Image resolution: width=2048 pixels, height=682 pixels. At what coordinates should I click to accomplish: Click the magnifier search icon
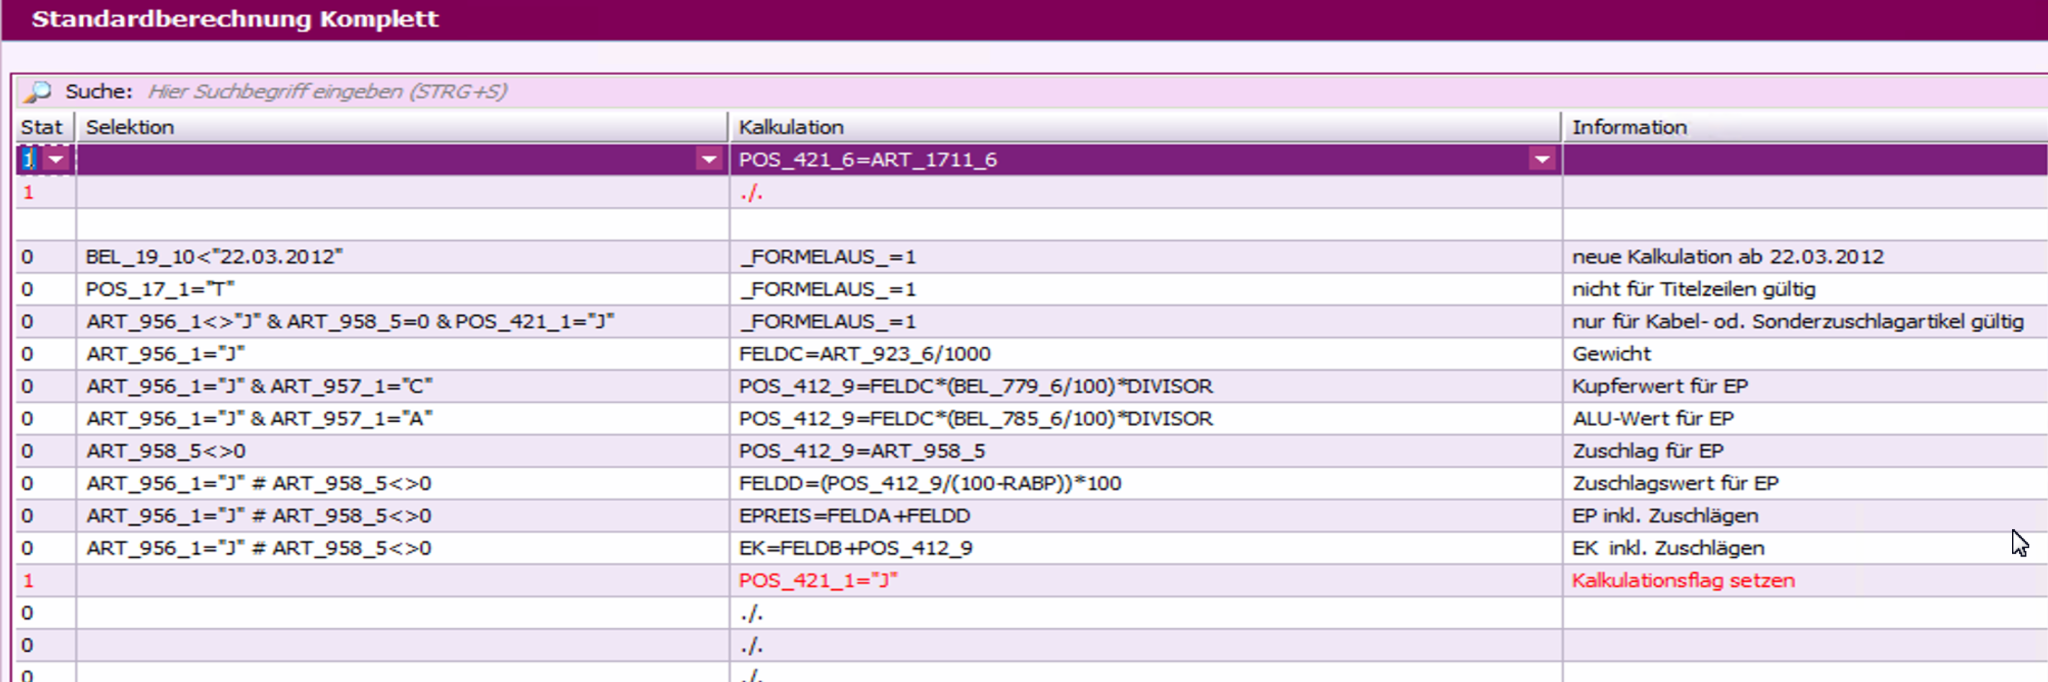tap(38, 92)
